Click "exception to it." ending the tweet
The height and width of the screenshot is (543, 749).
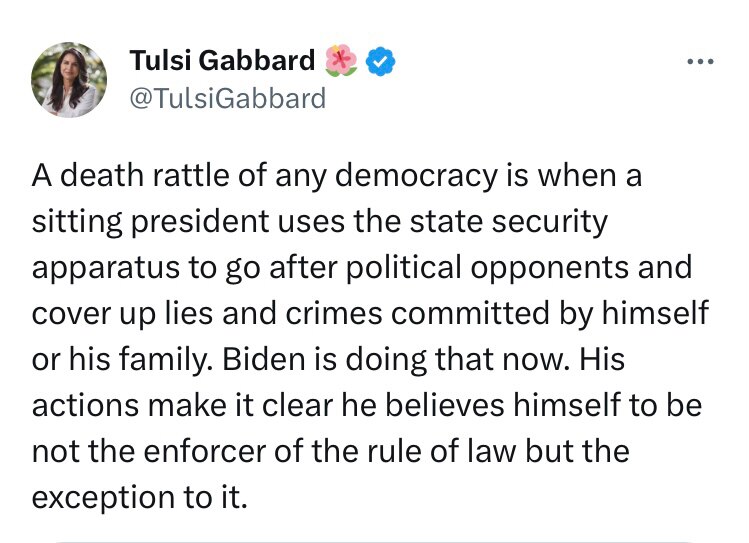point(138,497)
